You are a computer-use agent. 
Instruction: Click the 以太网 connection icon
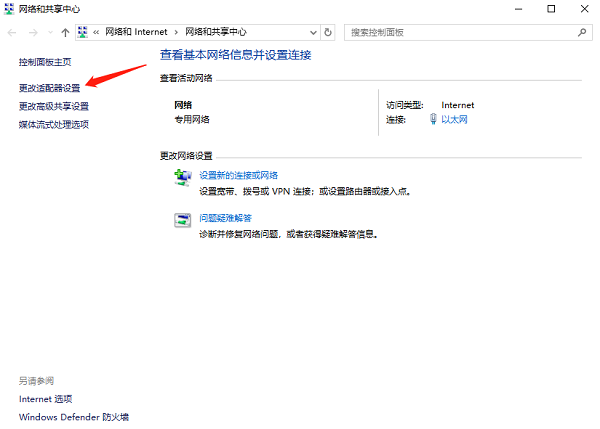coord(433,119)
